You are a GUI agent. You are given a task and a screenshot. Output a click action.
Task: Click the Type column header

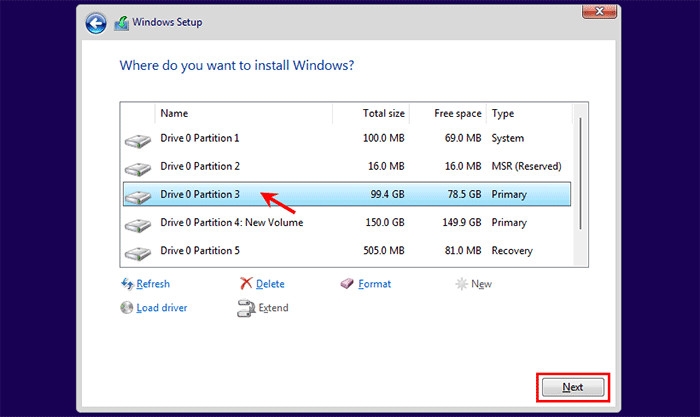[529, 113]
